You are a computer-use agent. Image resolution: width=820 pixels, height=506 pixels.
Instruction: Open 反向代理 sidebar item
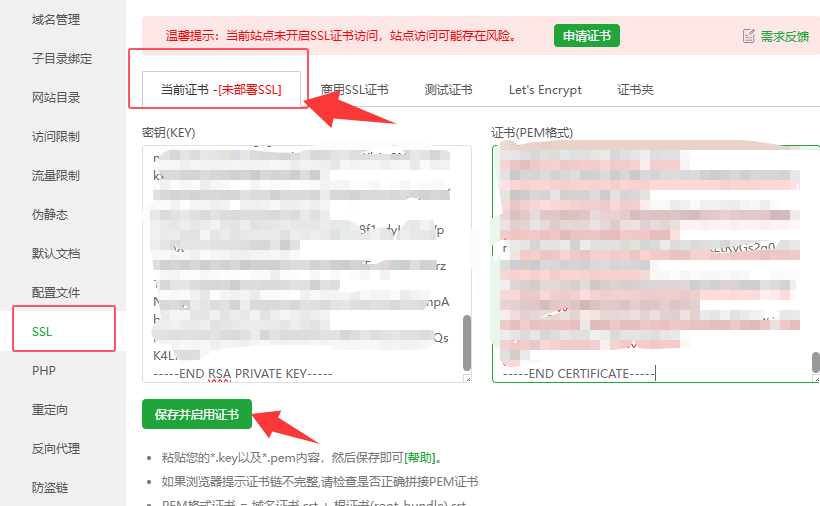pyautogui.click(x=56, y=448)
